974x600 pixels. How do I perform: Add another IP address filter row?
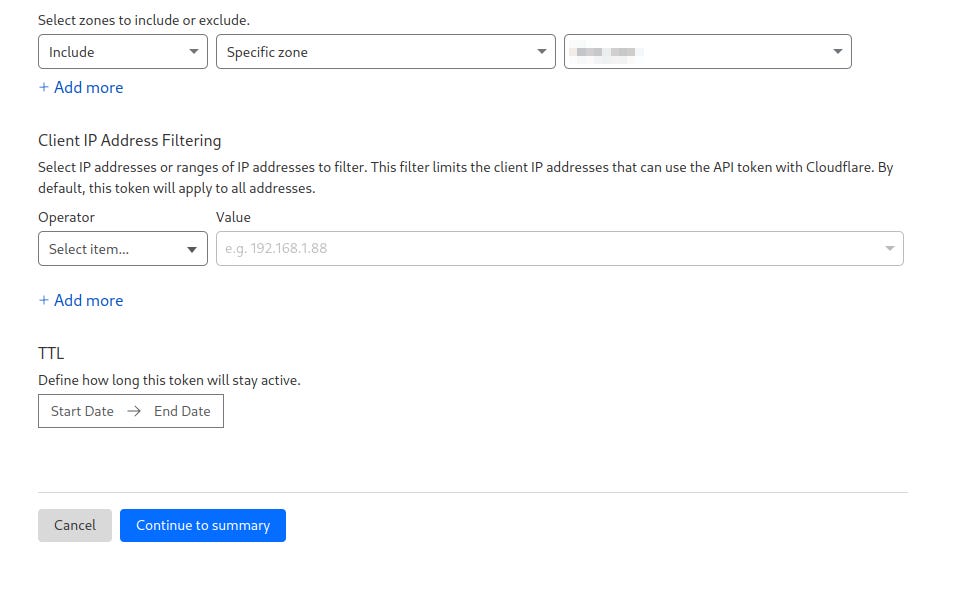(81, 300)
